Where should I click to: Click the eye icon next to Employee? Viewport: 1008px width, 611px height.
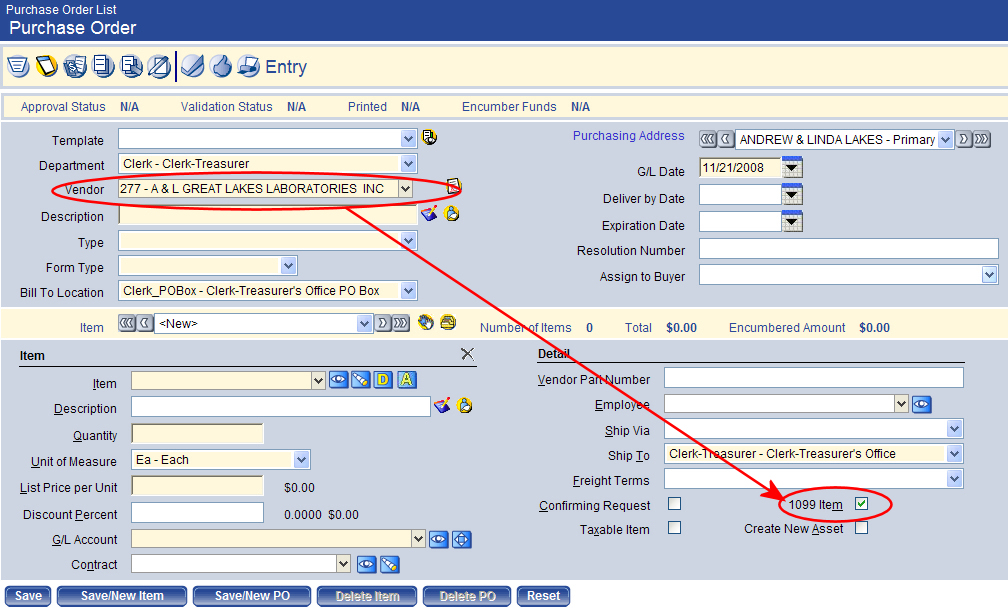coord(921,404)
